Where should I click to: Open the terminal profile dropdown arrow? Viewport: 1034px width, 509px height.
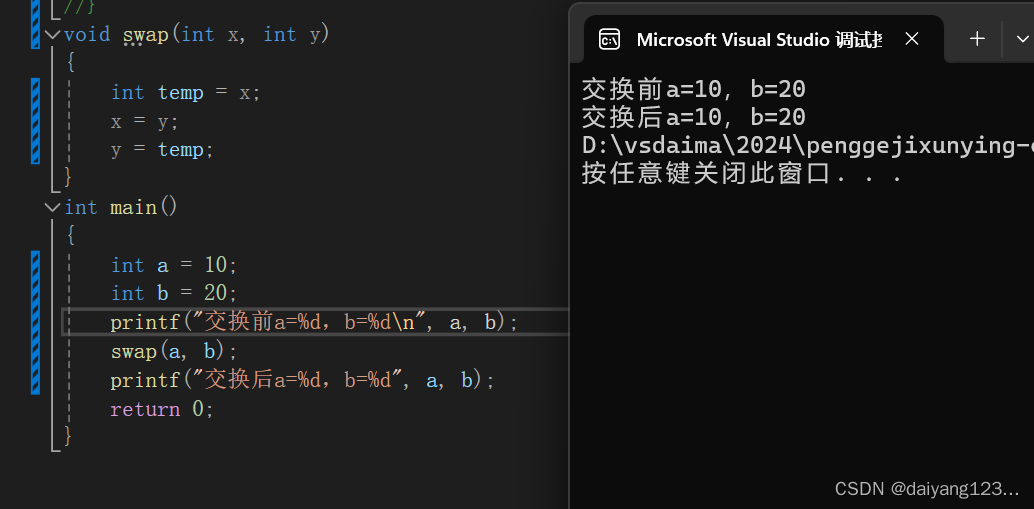click(1023, 39)
